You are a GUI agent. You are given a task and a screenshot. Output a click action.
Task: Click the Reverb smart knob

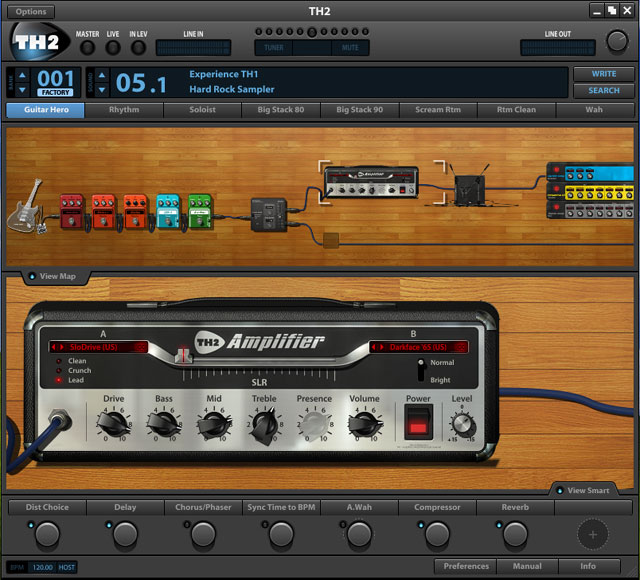click(x=515, y=534)
